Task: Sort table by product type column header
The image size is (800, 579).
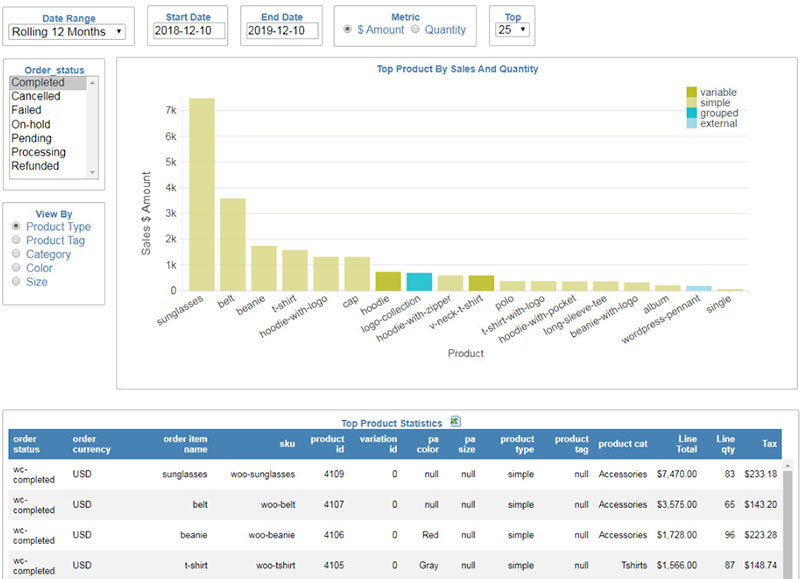Action: click(517, 444)
